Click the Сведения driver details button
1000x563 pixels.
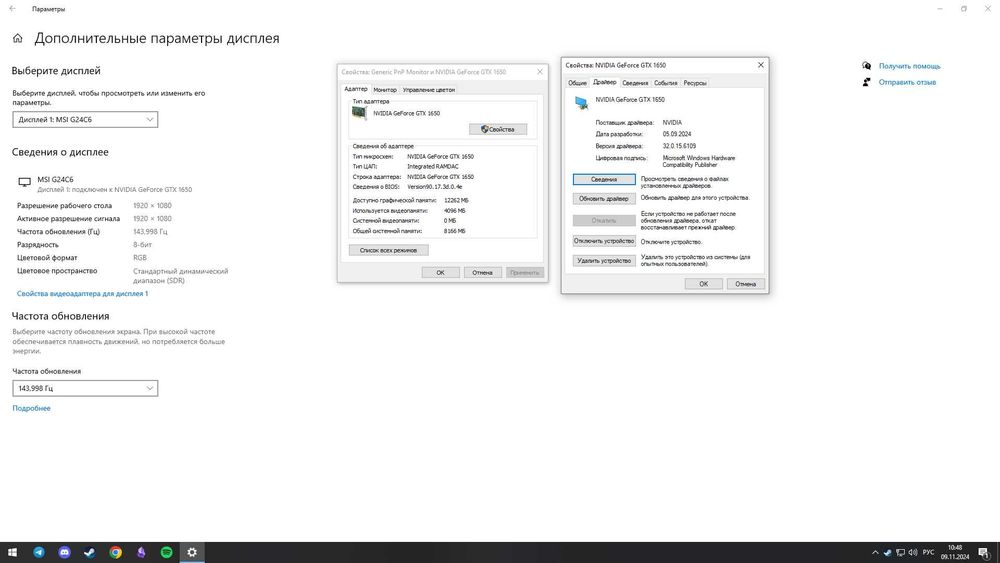[604, 180]
